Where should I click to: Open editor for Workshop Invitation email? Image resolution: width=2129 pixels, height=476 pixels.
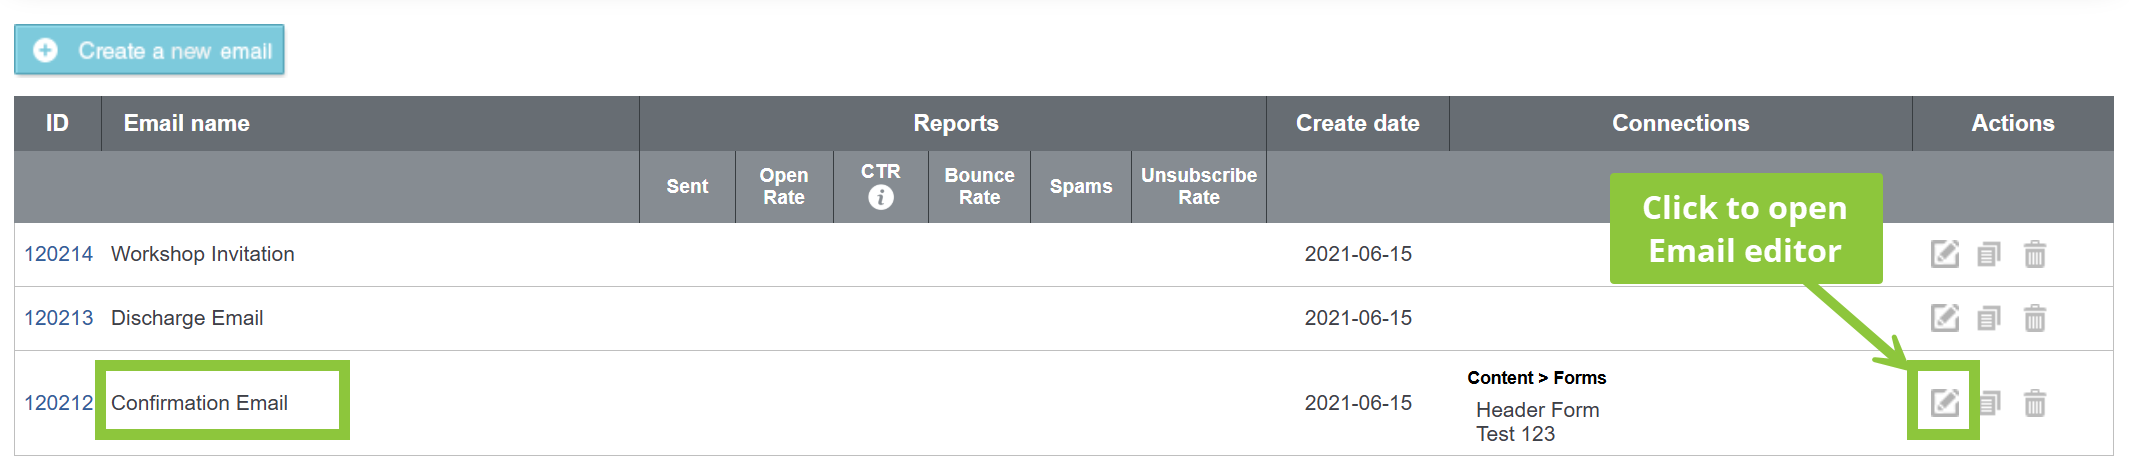coord(1944,254)
